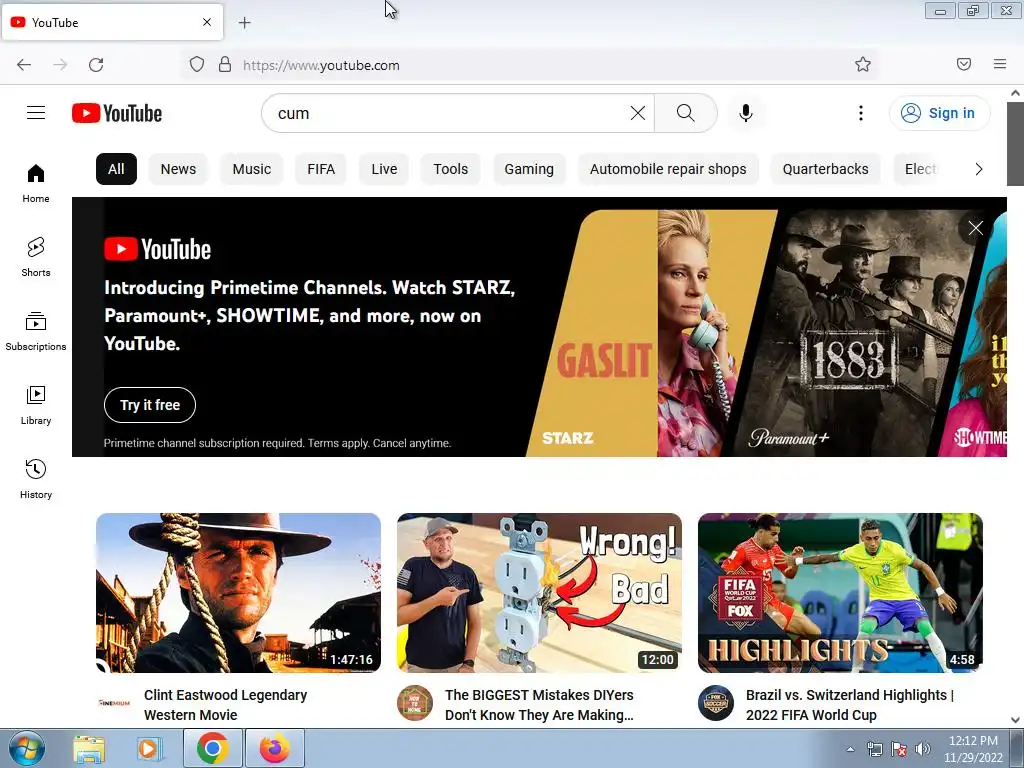Screen dimensions: 1024x768
Task: Click the volume speaker tray icon
Action: point(923,749)
